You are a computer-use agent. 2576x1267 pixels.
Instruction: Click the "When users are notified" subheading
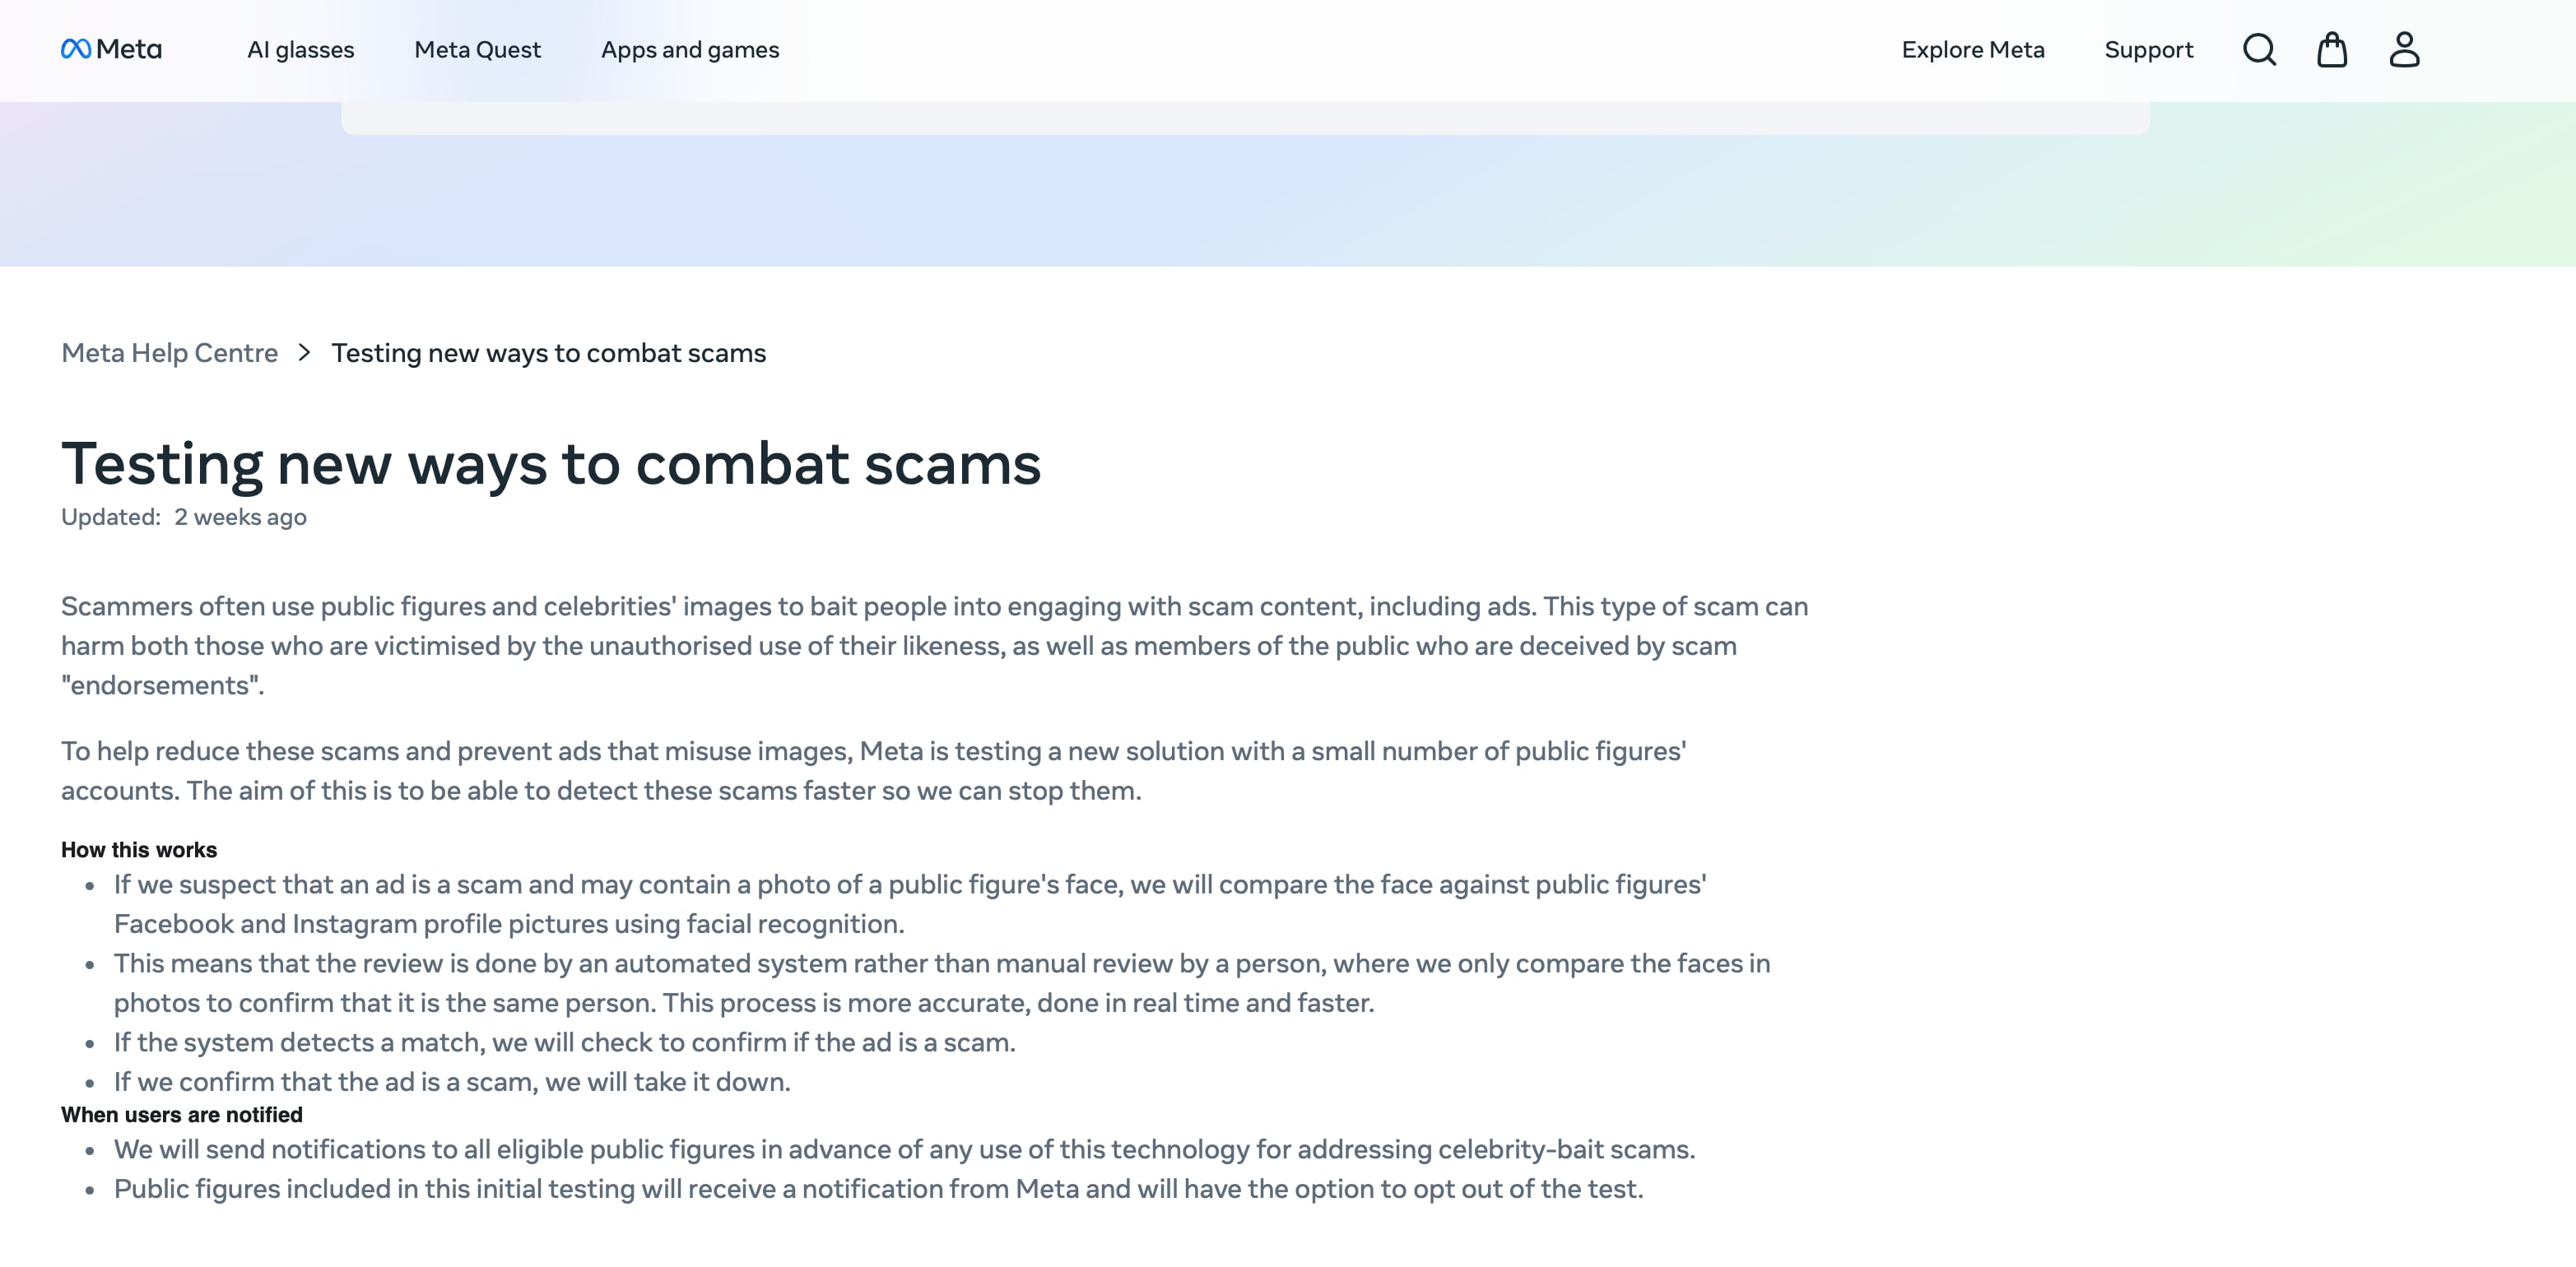(x=181, y=1115)
